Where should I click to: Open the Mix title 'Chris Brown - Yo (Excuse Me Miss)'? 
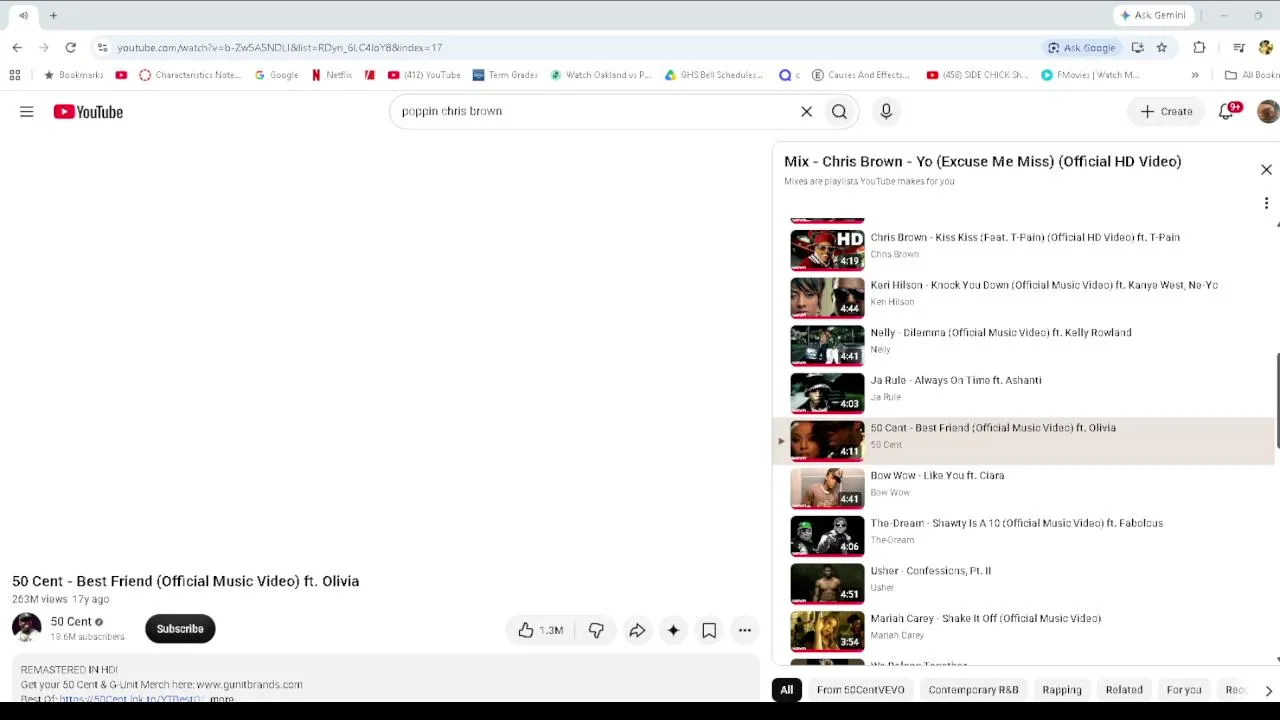[982, 161]
